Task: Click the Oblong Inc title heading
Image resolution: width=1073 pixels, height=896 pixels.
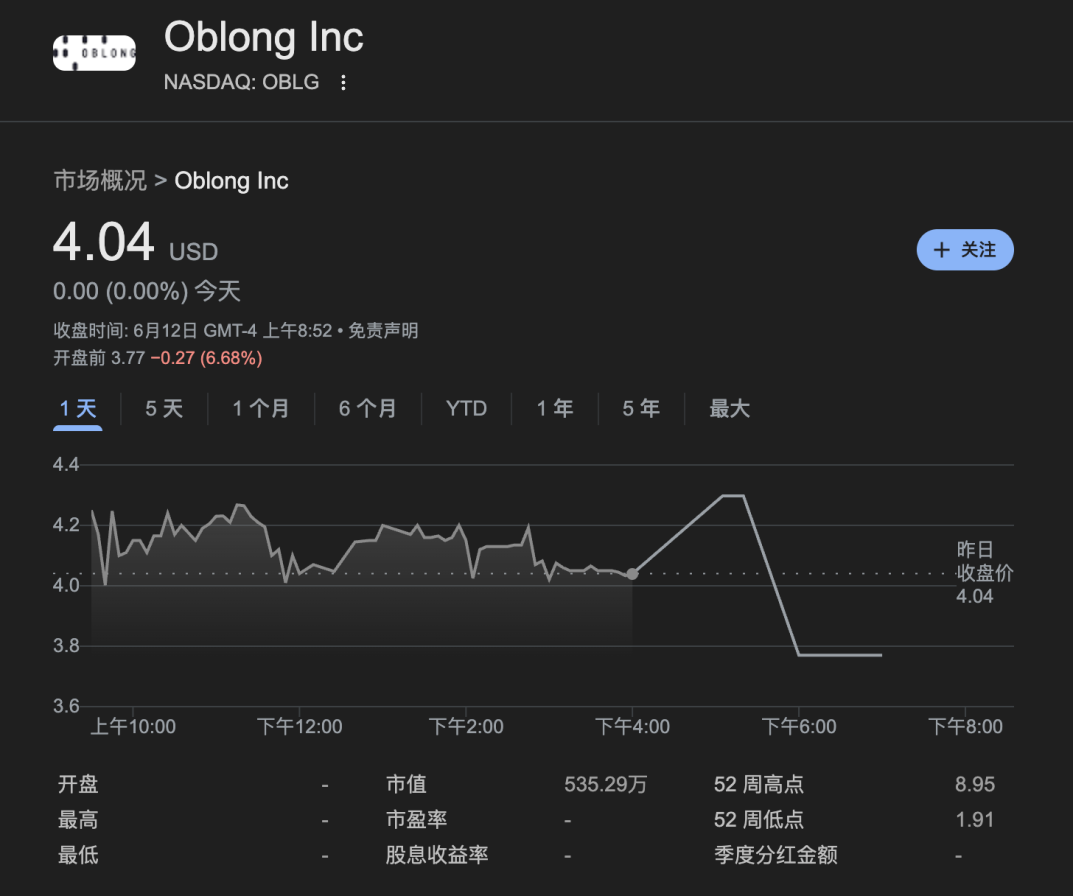Action: click(264, 38)
